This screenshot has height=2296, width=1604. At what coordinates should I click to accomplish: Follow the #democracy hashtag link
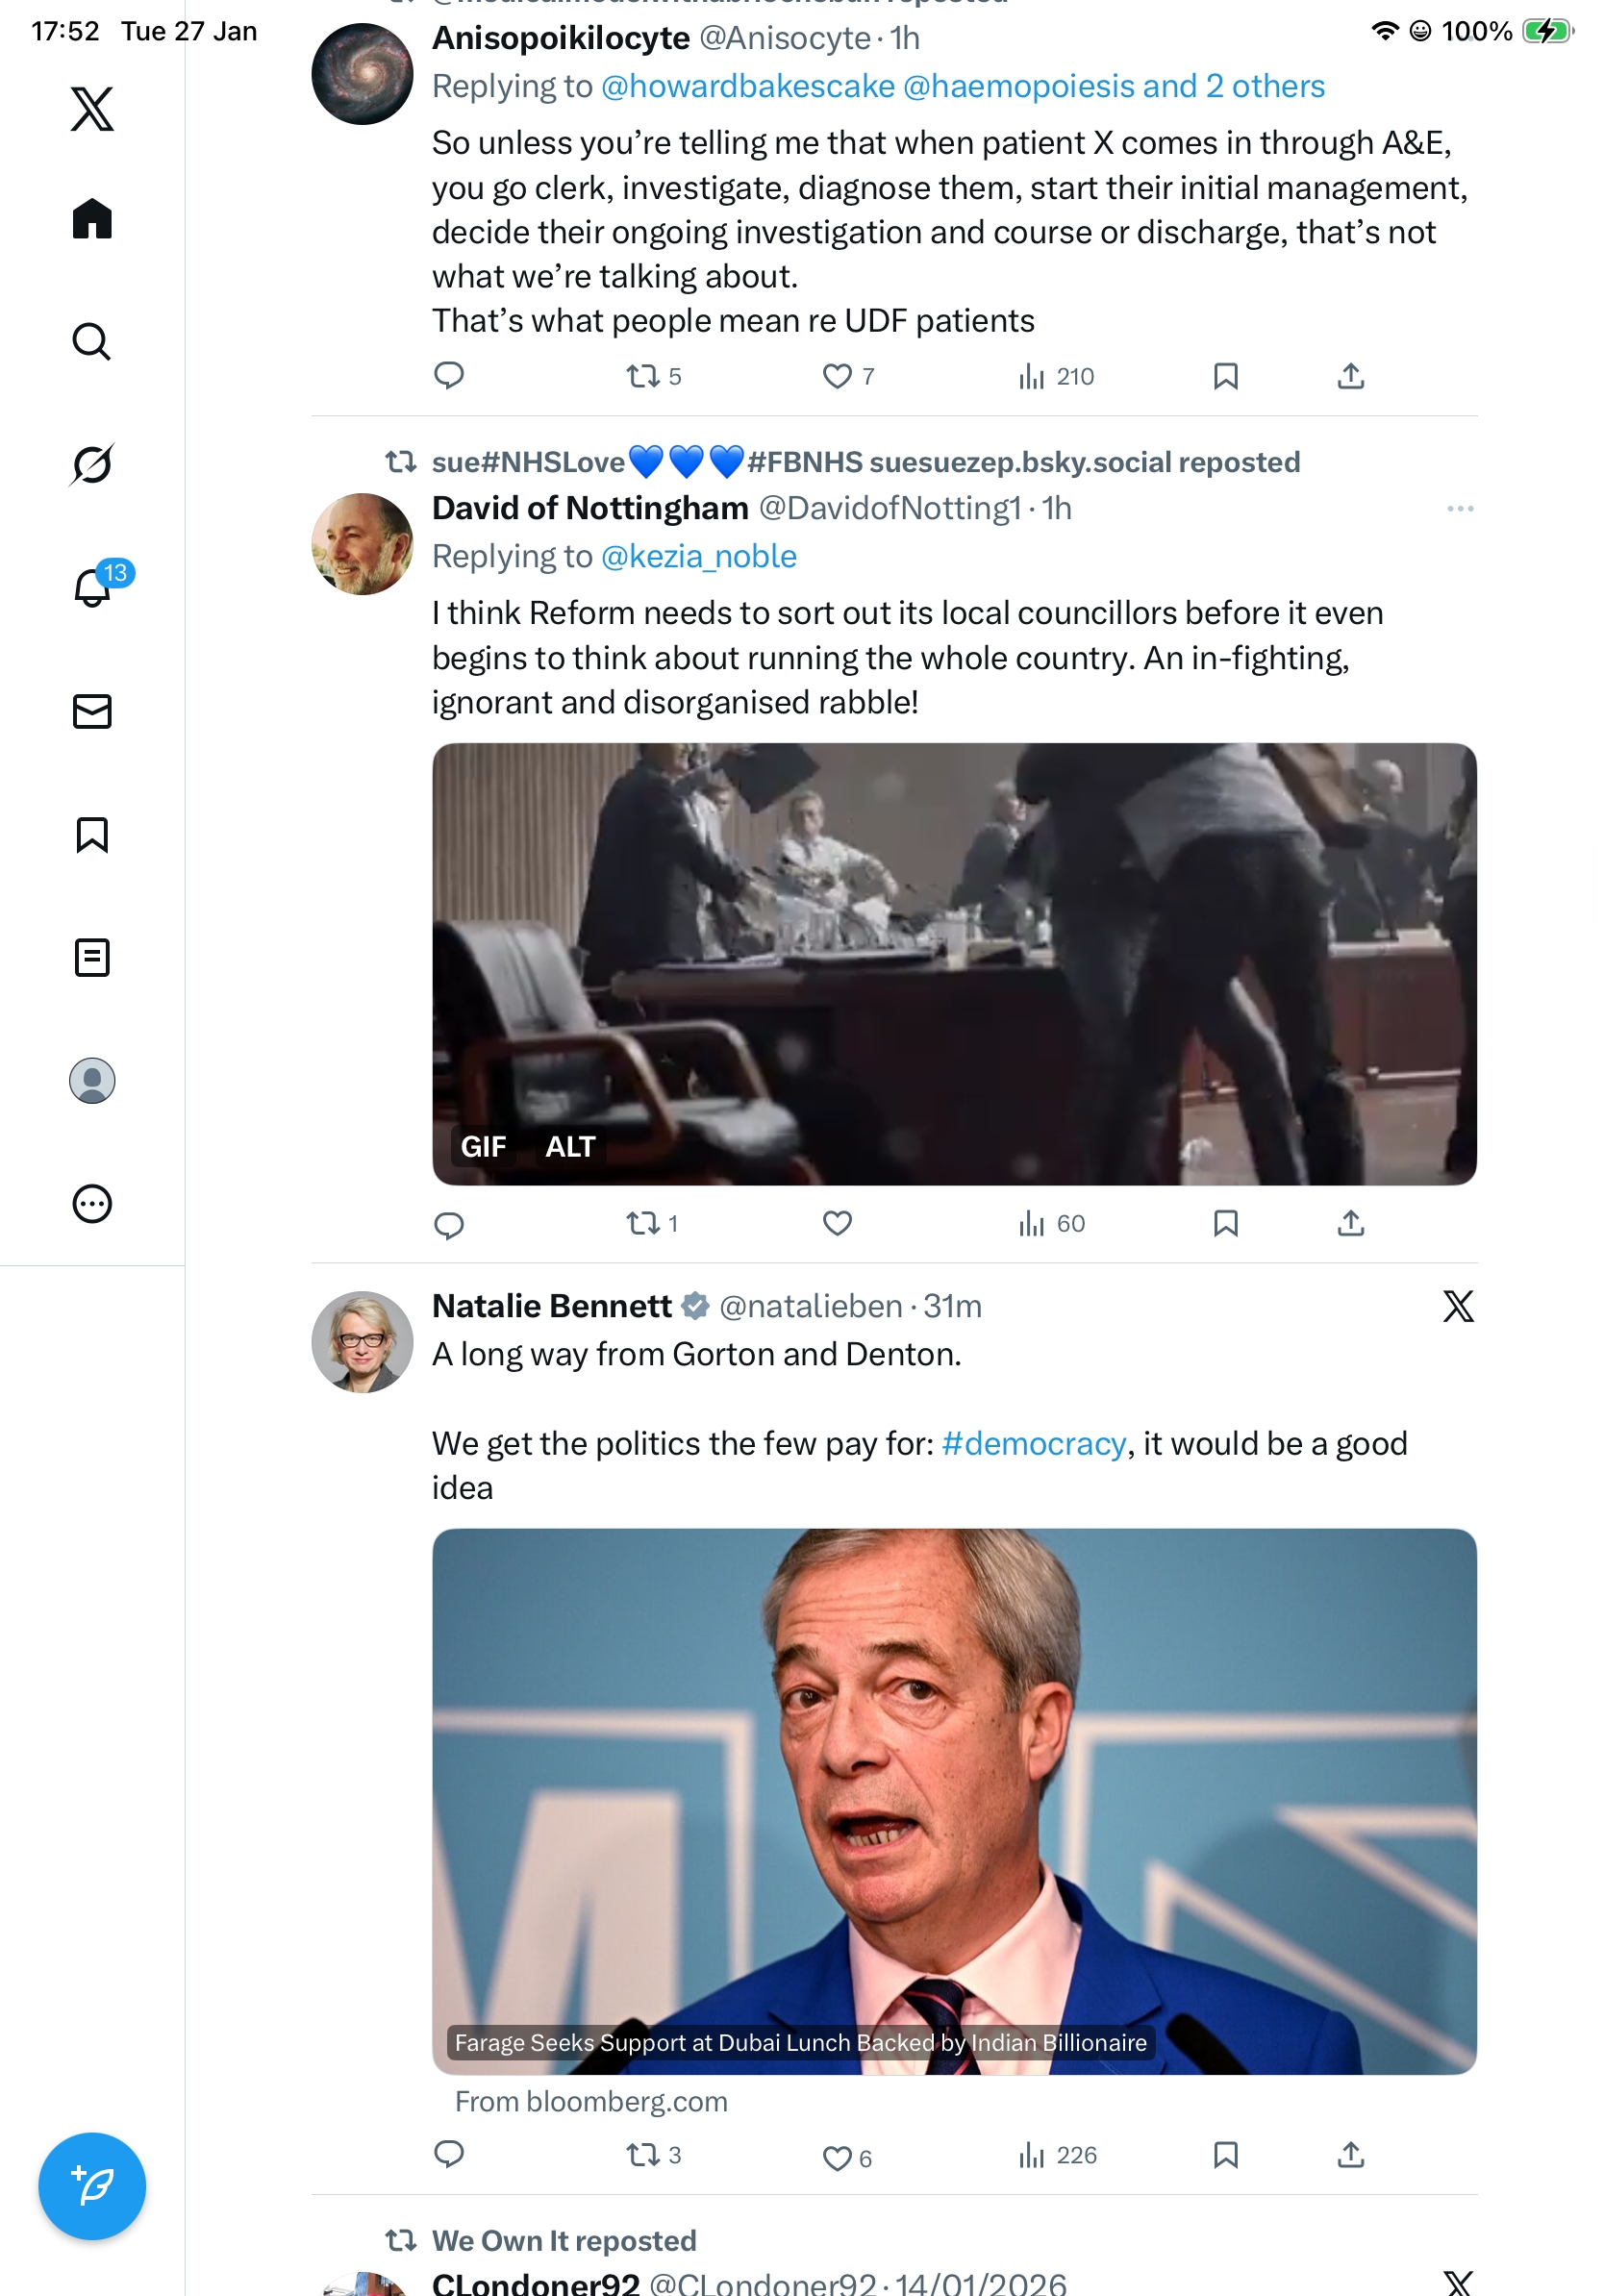click(x=1033, y=1443)
